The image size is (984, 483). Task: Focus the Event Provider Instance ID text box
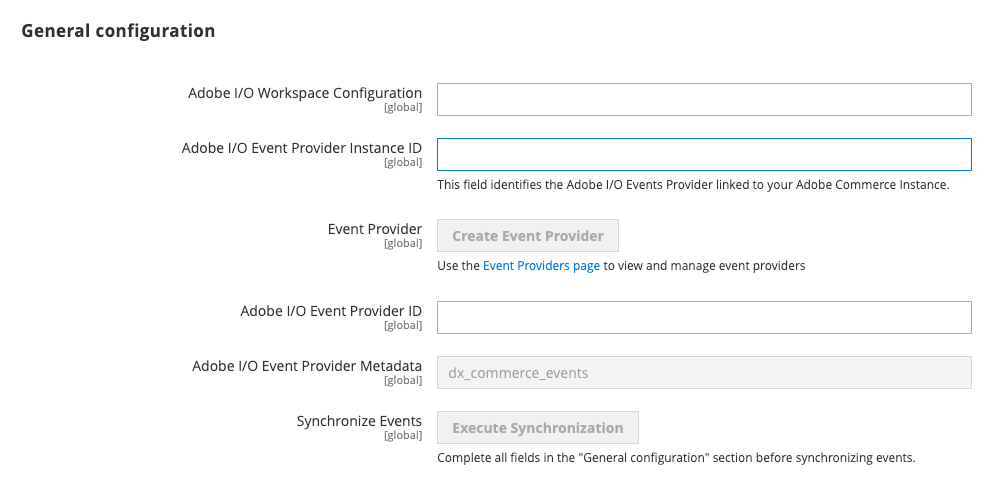pyautogui.click(x=704, y=155)
